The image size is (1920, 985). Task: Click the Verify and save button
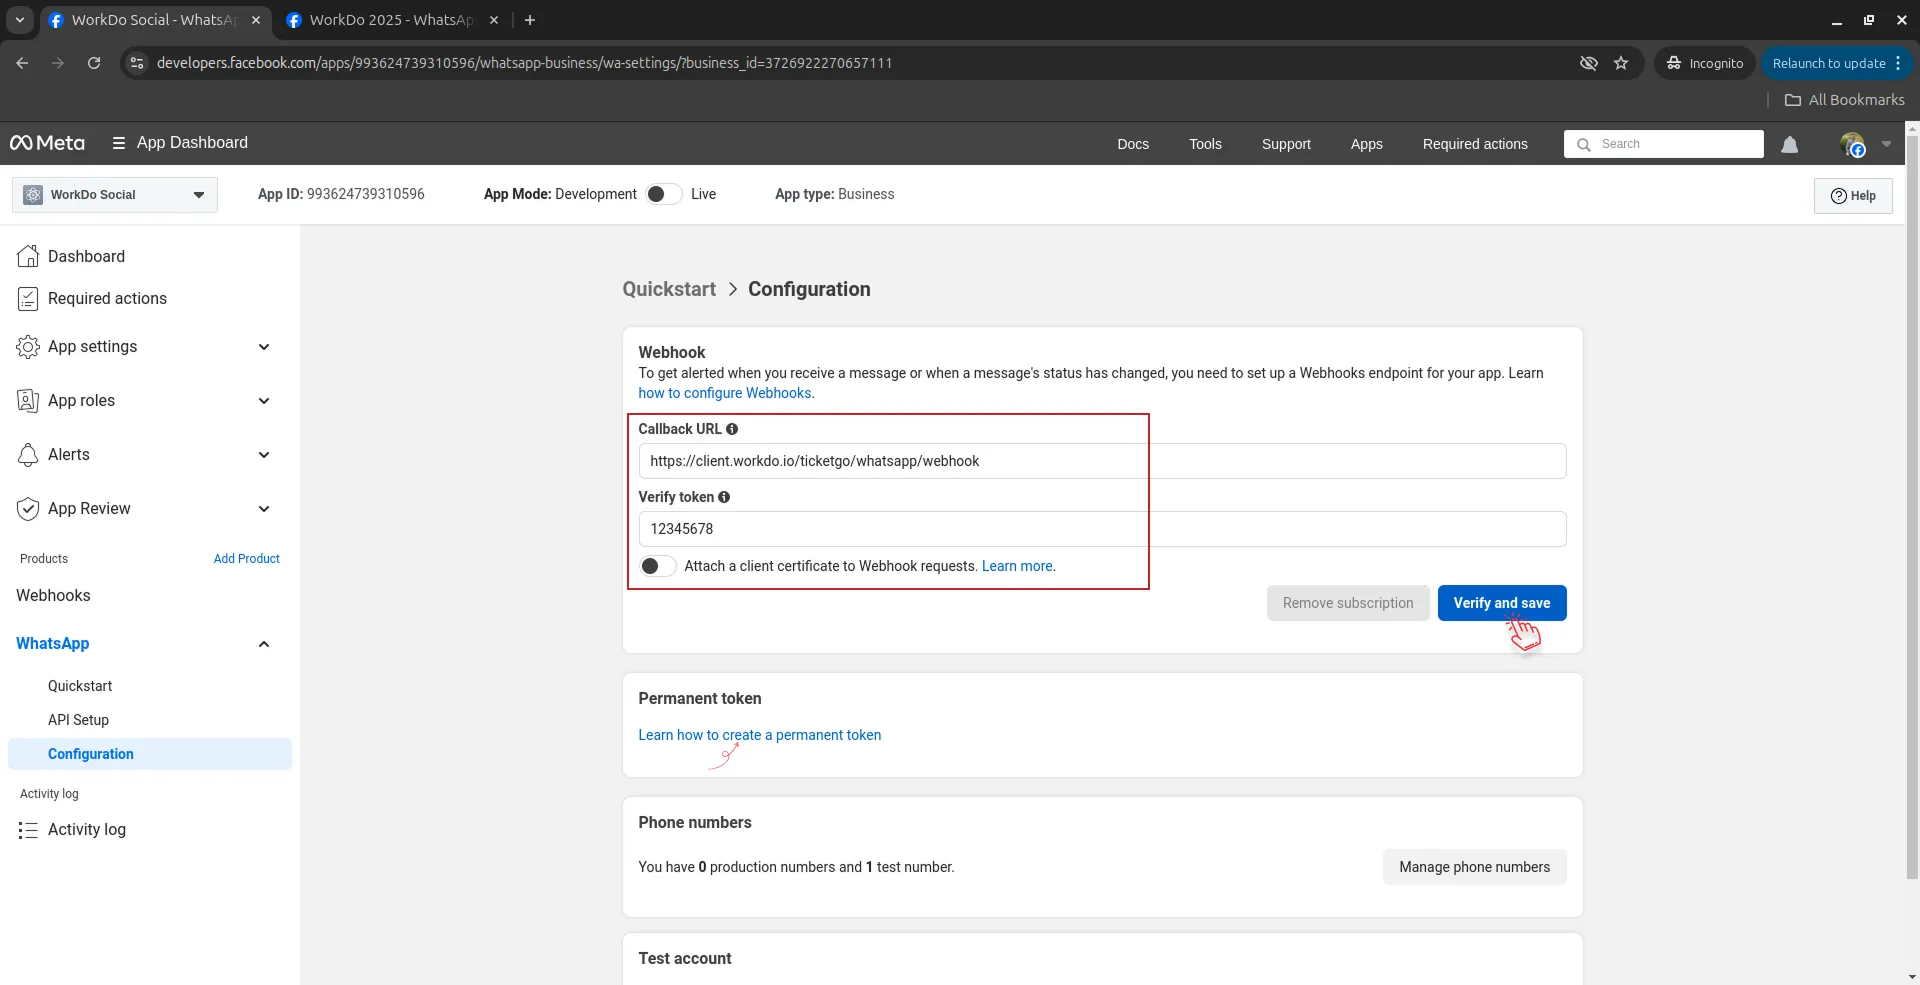coord(1501,603)
